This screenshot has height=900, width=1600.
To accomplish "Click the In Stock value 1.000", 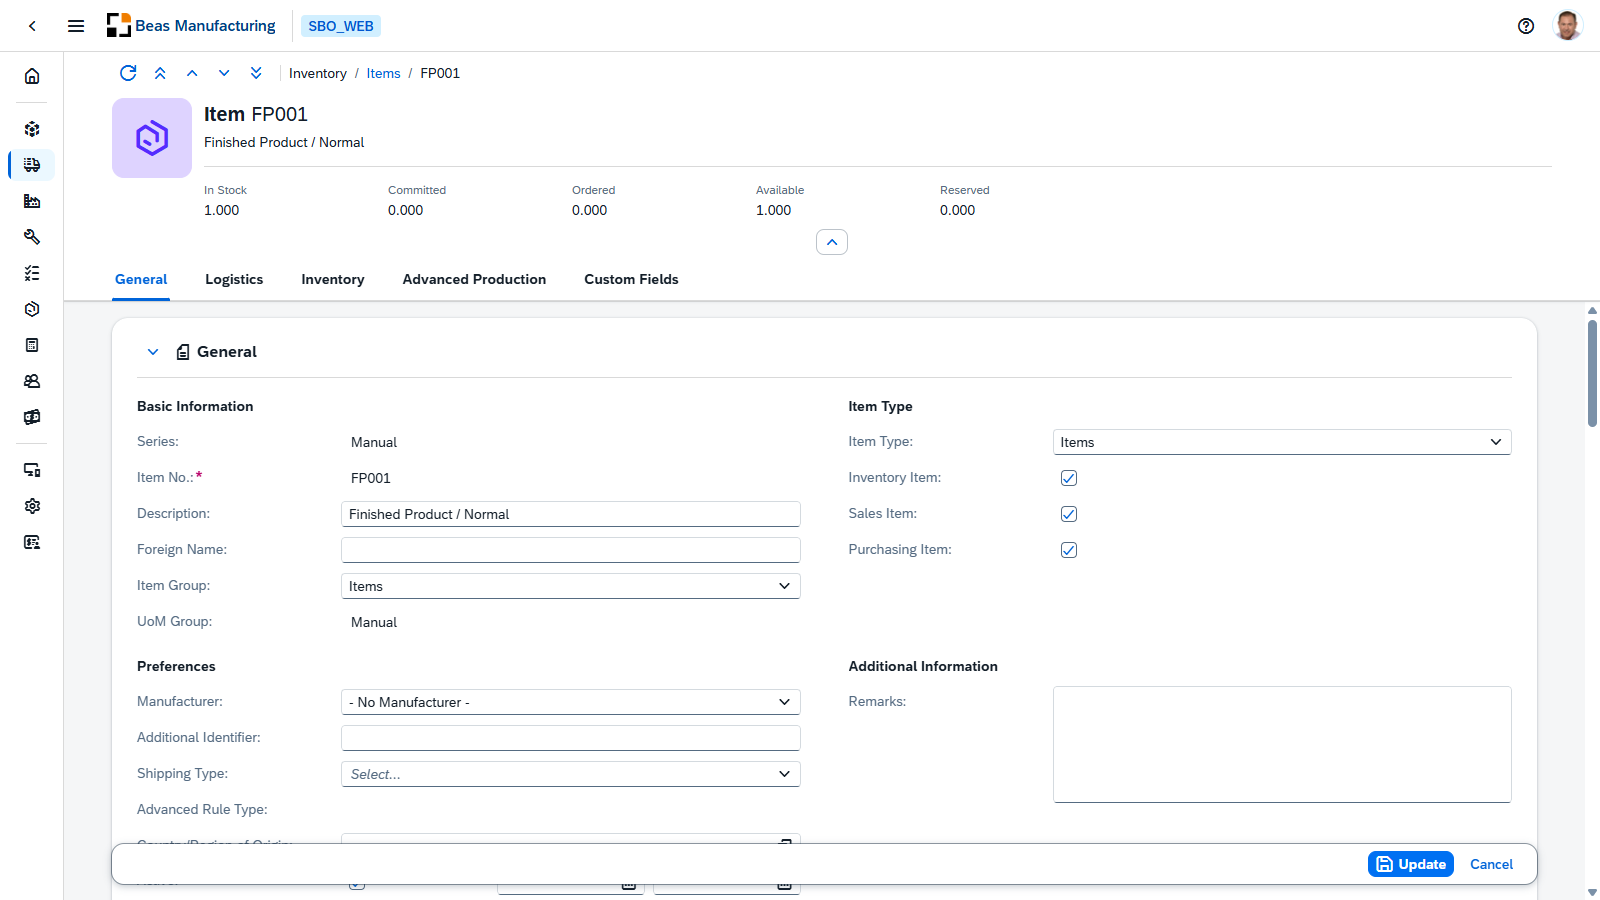I will [x=222, y=210].
